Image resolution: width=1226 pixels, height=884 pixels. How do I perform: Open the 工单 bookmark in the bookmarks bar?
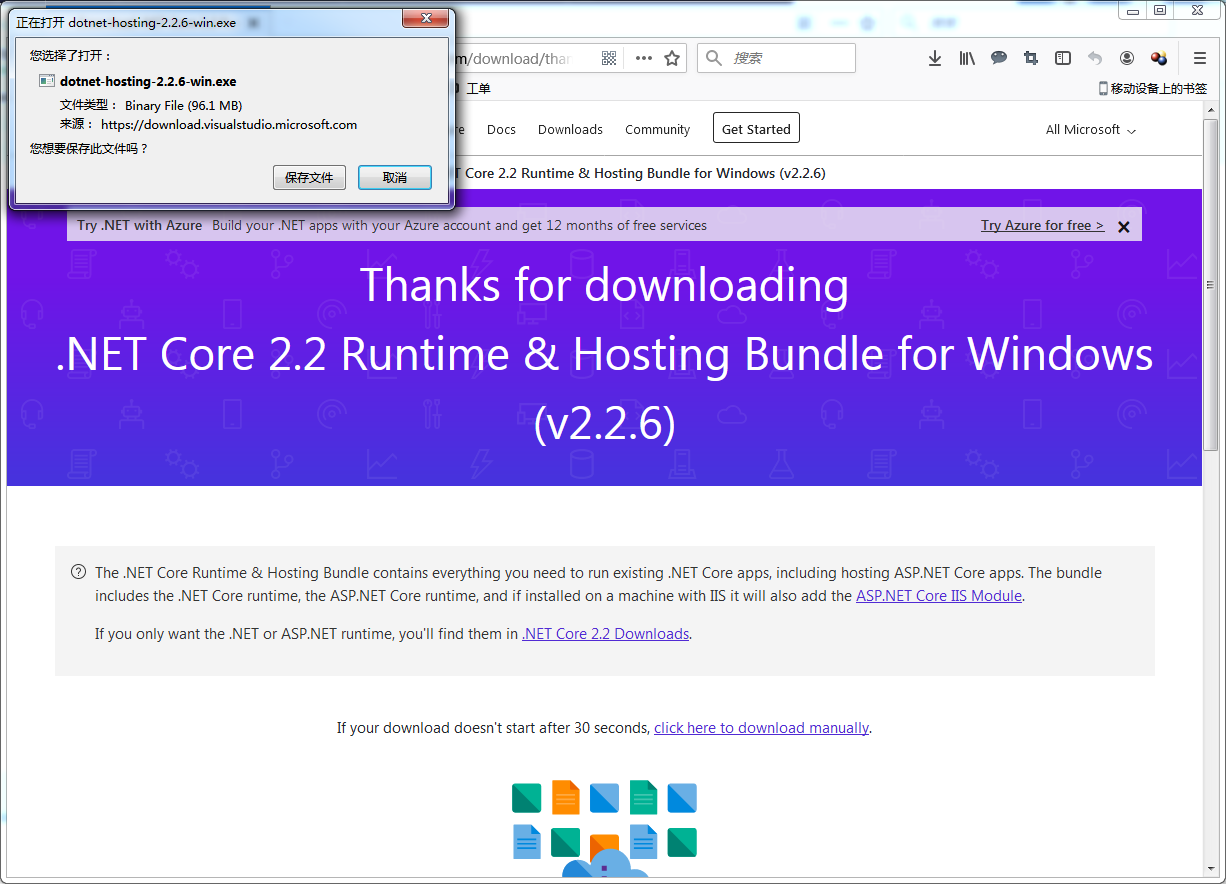point(479,89)
